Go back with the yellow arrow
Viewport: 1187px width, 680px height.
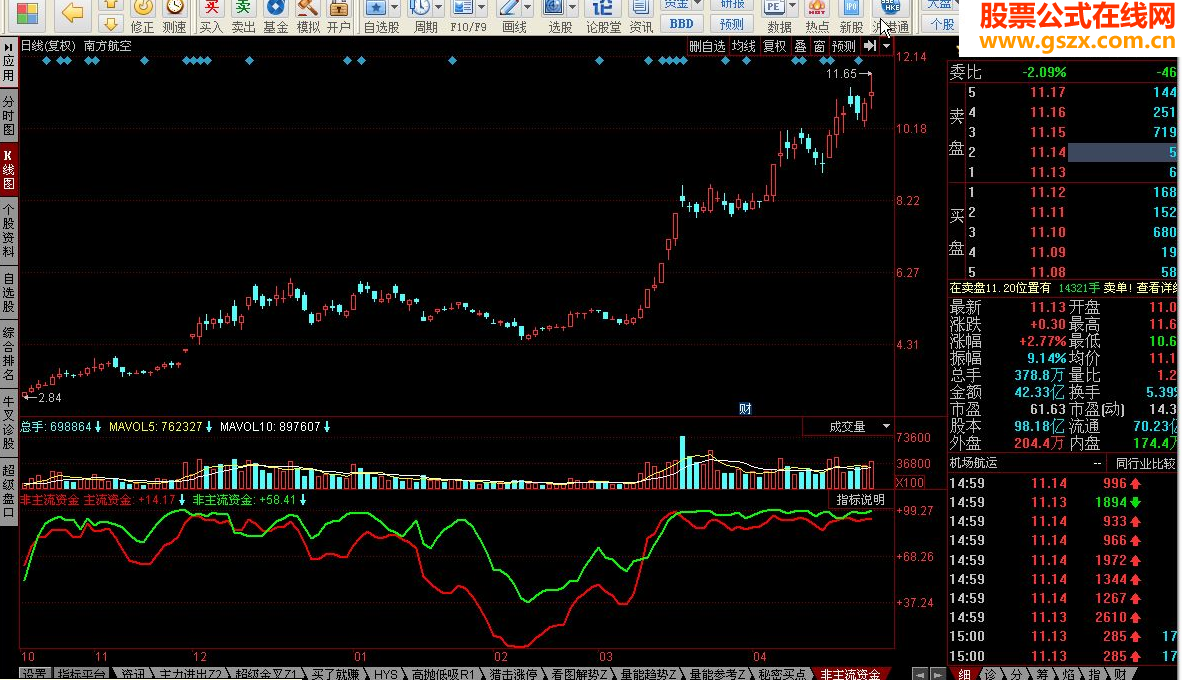point(73,13)
